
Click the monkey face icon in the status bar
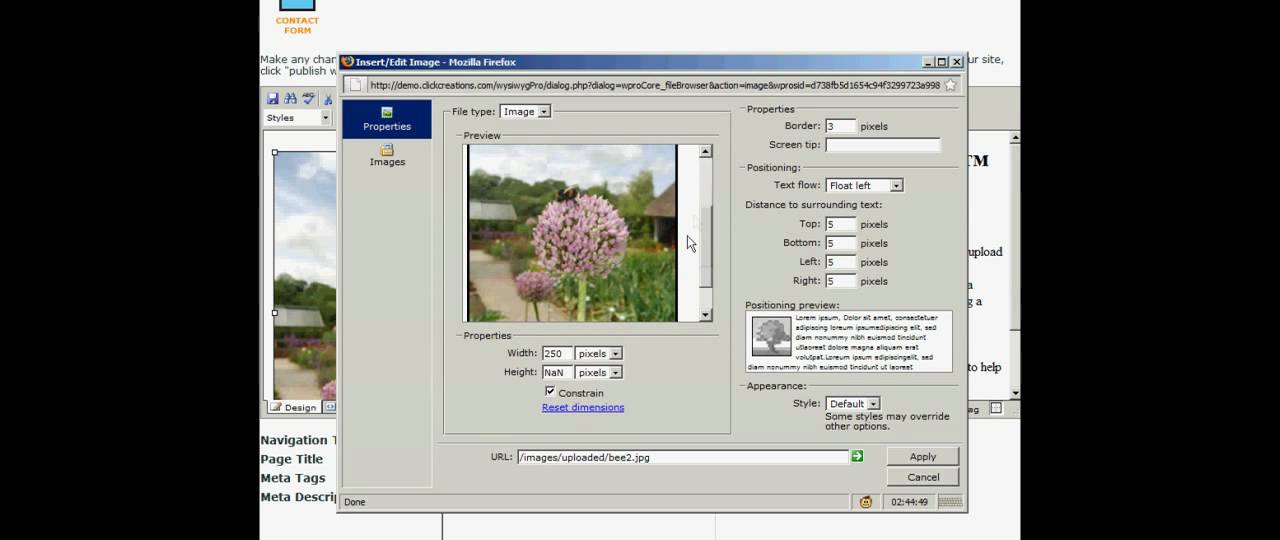tap(866, 502)
